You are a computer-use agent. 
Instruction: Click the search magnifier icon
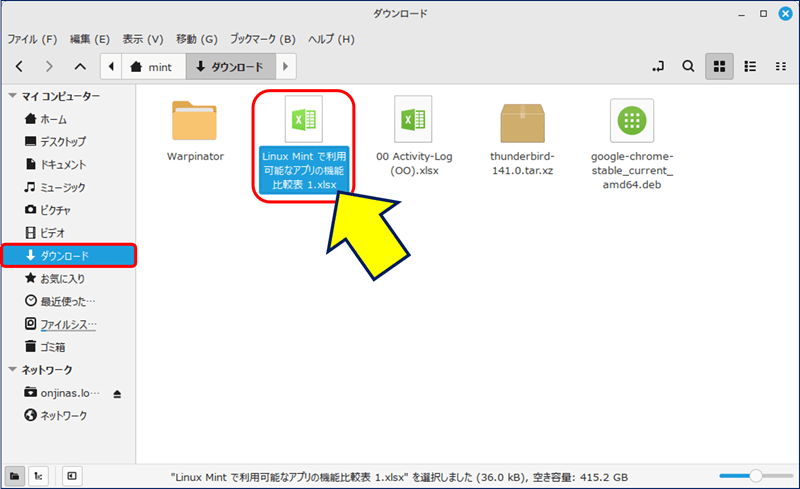pyautogui.click(x=688, y=67)
